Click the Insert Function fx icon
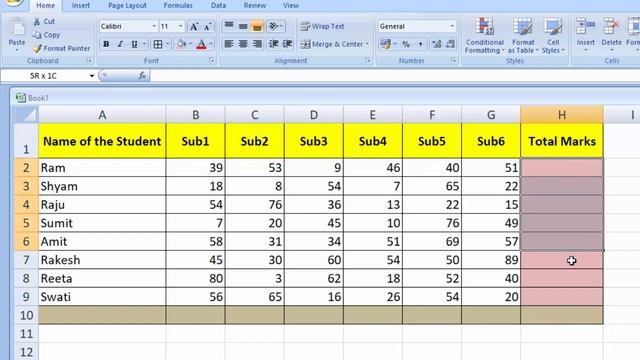 coord(142,76)
